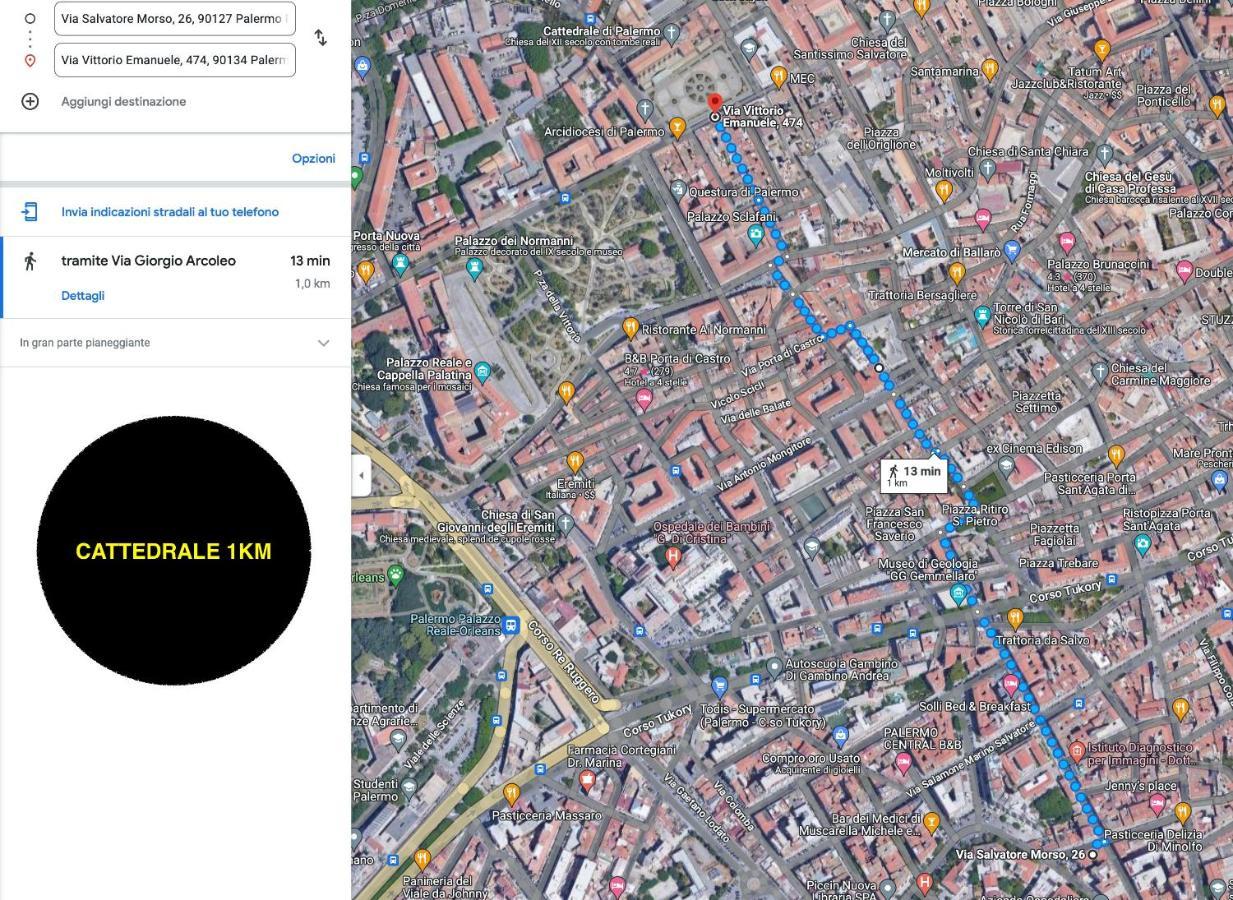Click 'Invia indicazioni stradali al tuo telefono'

pos(170,212)
